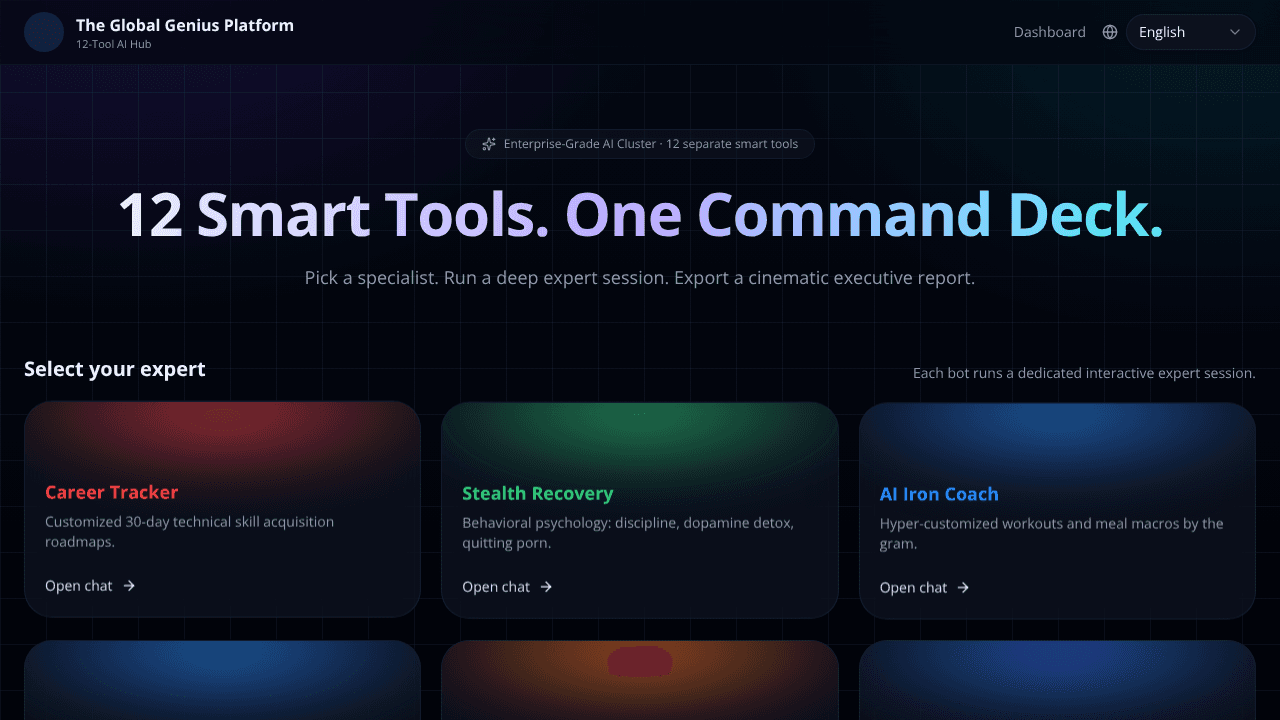1280x720 pixels.
Task: Click the Global Genius Platform logo circle
Action: [x=44, y=32]
